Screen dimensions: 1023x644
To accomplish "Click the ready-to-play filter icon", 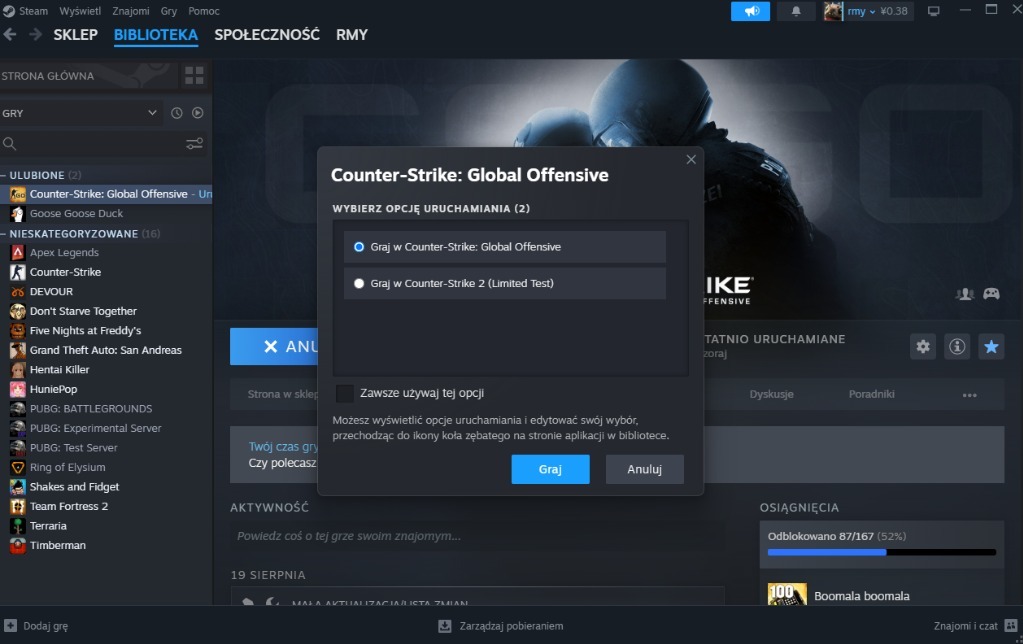I will pos(198,113).
